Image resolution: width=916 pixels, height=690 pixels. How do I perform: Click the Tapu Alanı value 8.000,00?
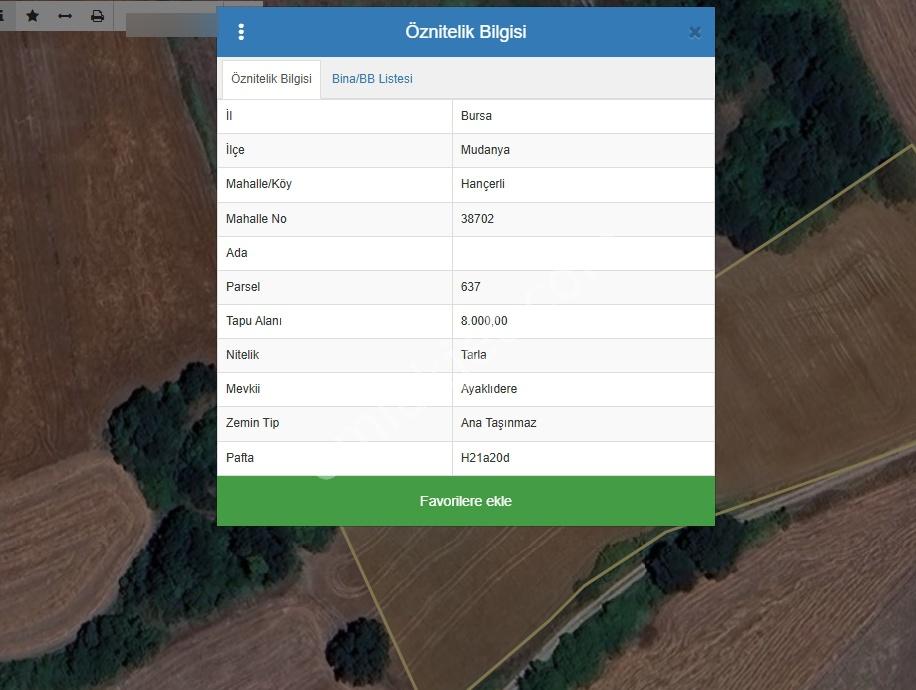tap(484, 321)
